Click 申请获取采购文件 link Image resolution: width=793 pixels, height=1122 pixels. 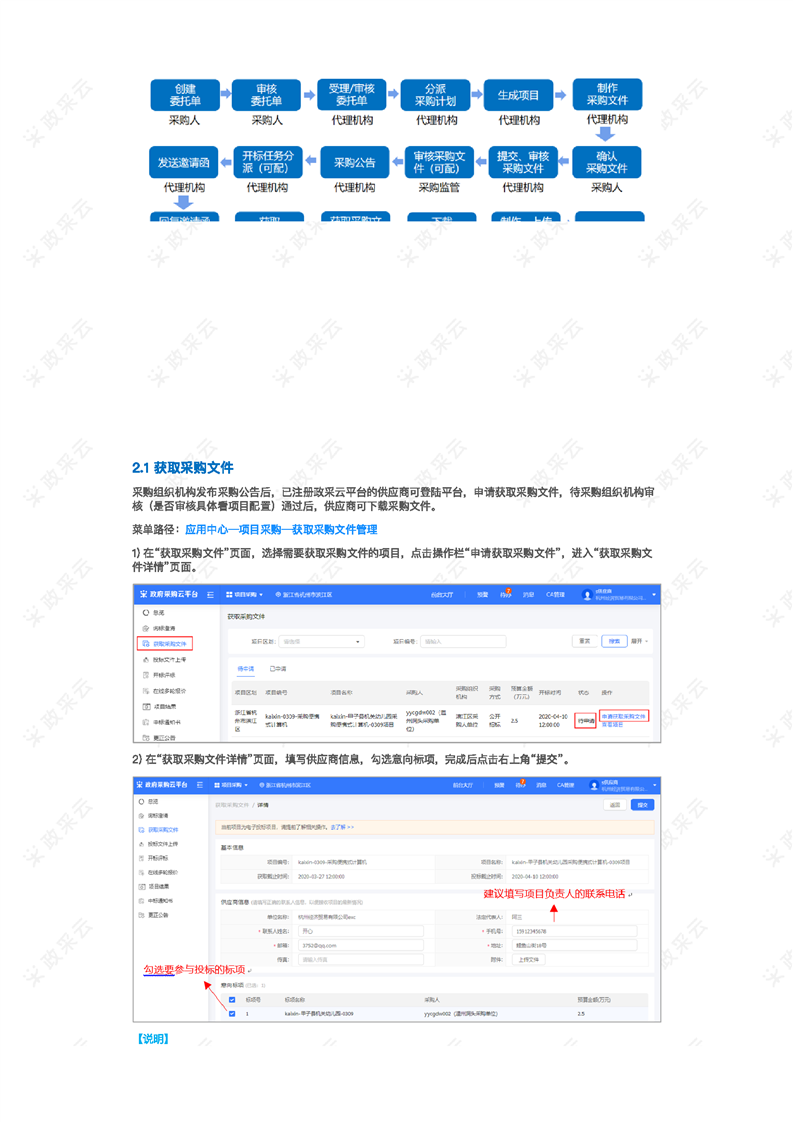(x=624, y=716)
